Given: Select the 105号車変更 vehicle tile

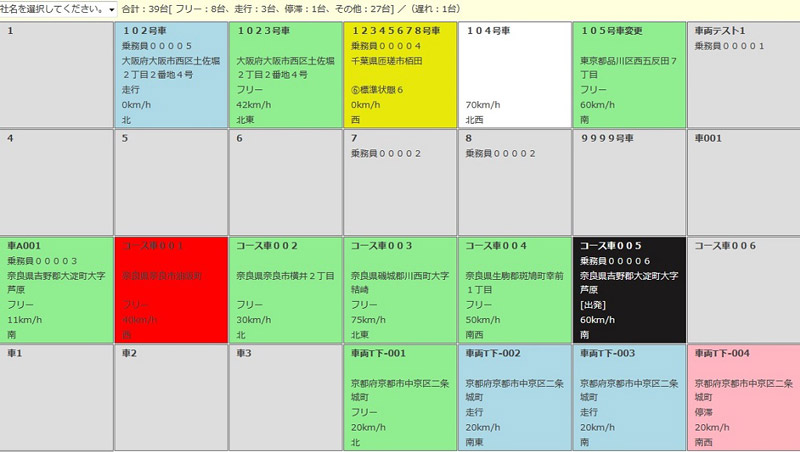Looking at the screenshot, I should point(630,75).
